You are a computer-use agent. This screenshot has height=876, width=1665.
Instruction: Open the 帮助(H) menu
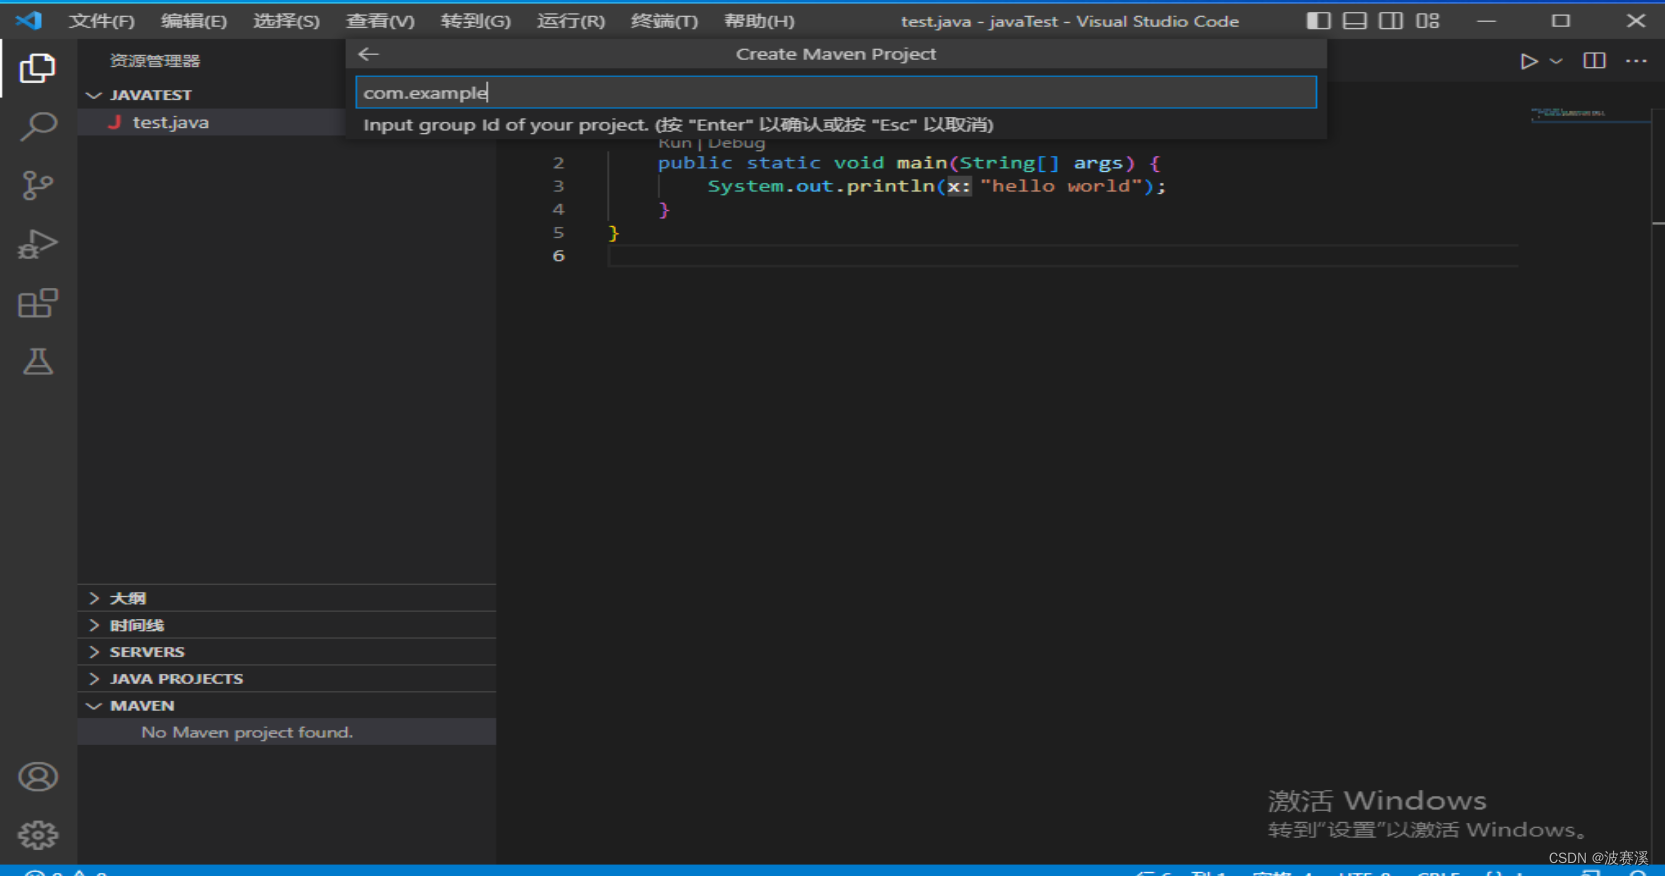pos(759,21)
